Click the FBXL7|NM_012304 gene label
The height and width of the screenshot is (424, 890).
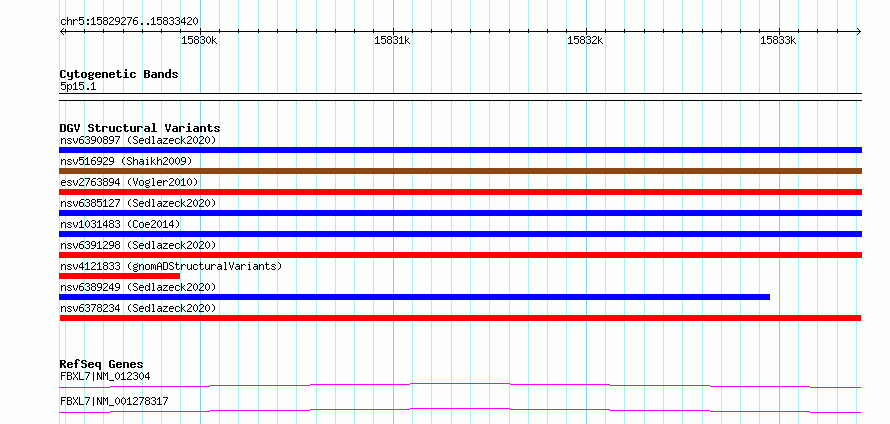click(x=105, y=376)
